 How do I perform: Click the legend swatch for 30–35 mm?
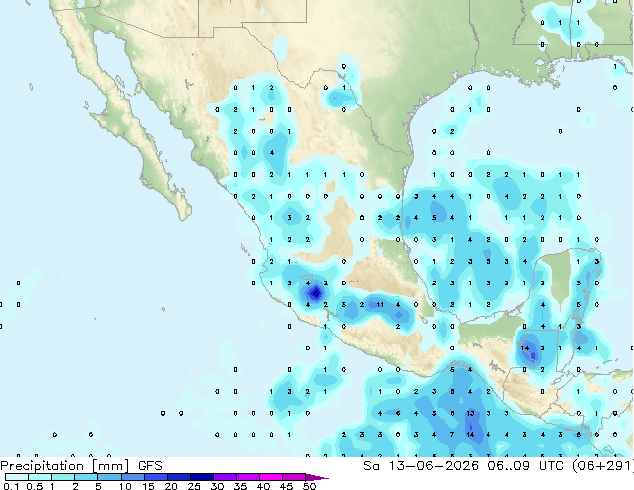click(225, 477)
